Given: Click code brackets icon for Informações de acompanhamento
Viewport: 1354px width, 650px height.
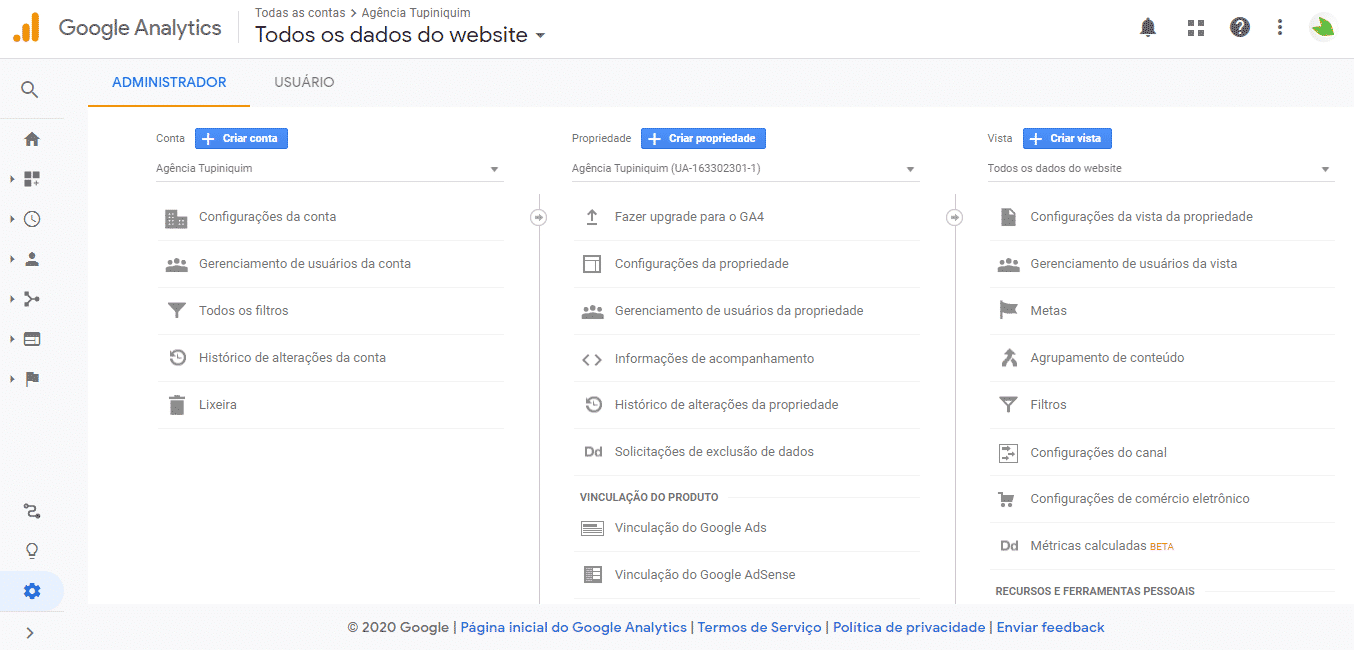Looking at the screenshot, I should (x=592, y=359).
